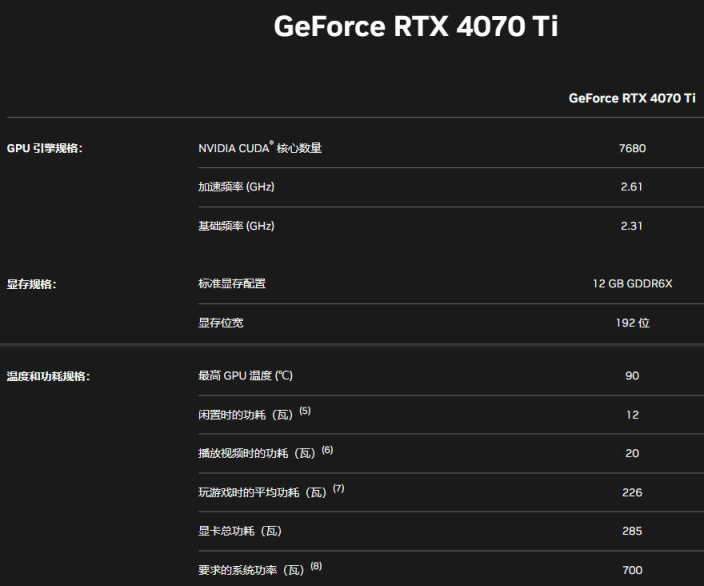Click the 7680 CUDA core count value
Screen dimensions: 704x586
632,148
